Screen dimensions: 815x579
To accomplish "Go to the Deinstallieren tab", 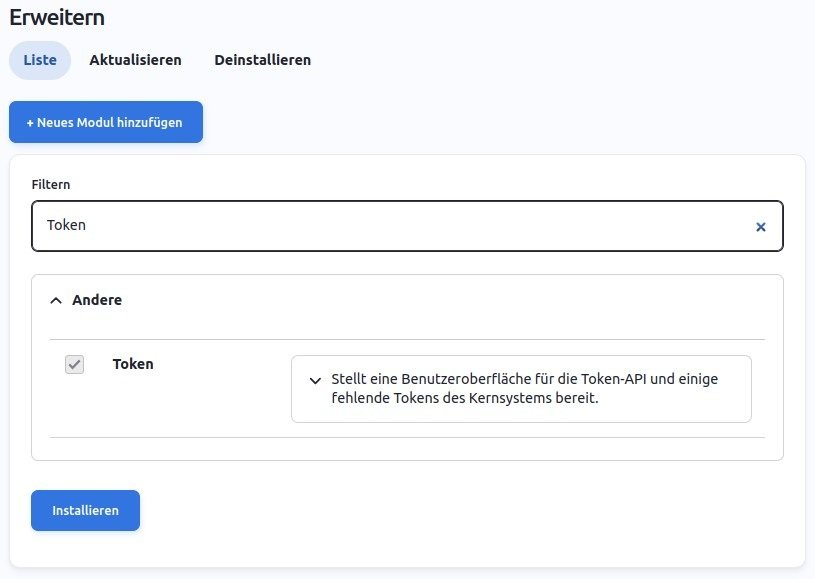I will (x=262, y=60).
